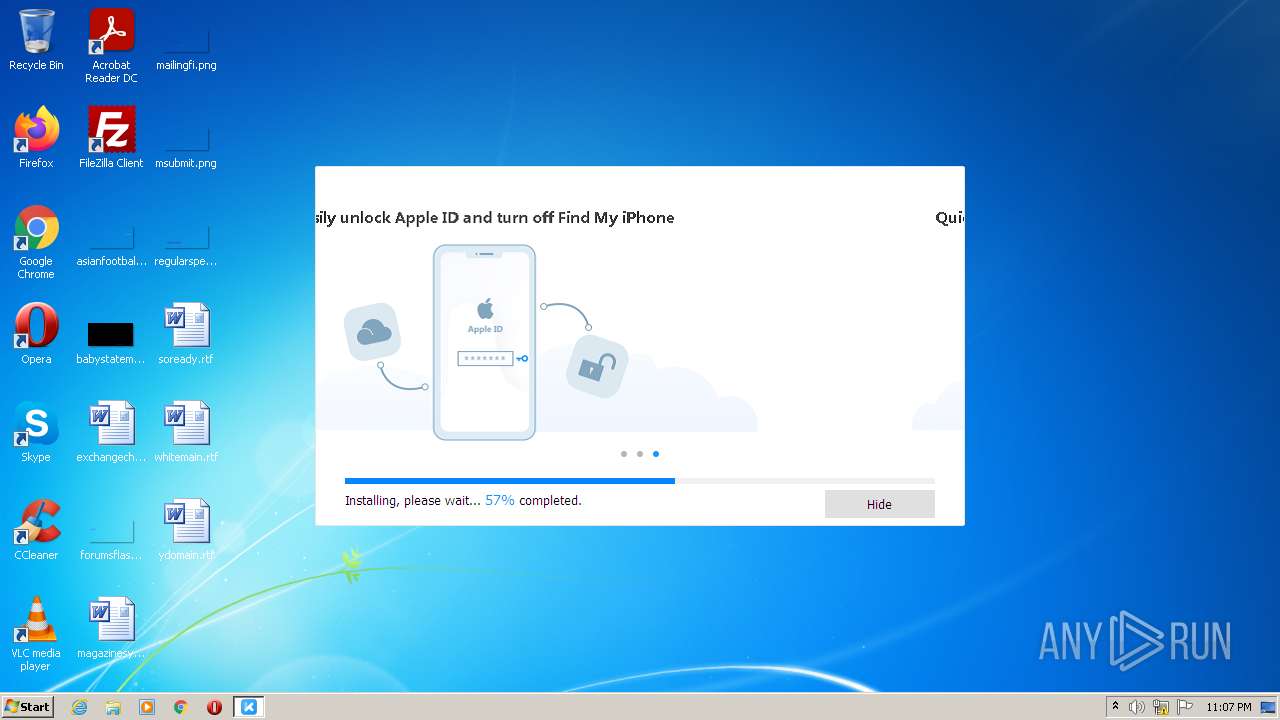This screenshot has width=1280, height=720.
Task: Open the Action Center flag icon
Action: (x=1185, y=707)
